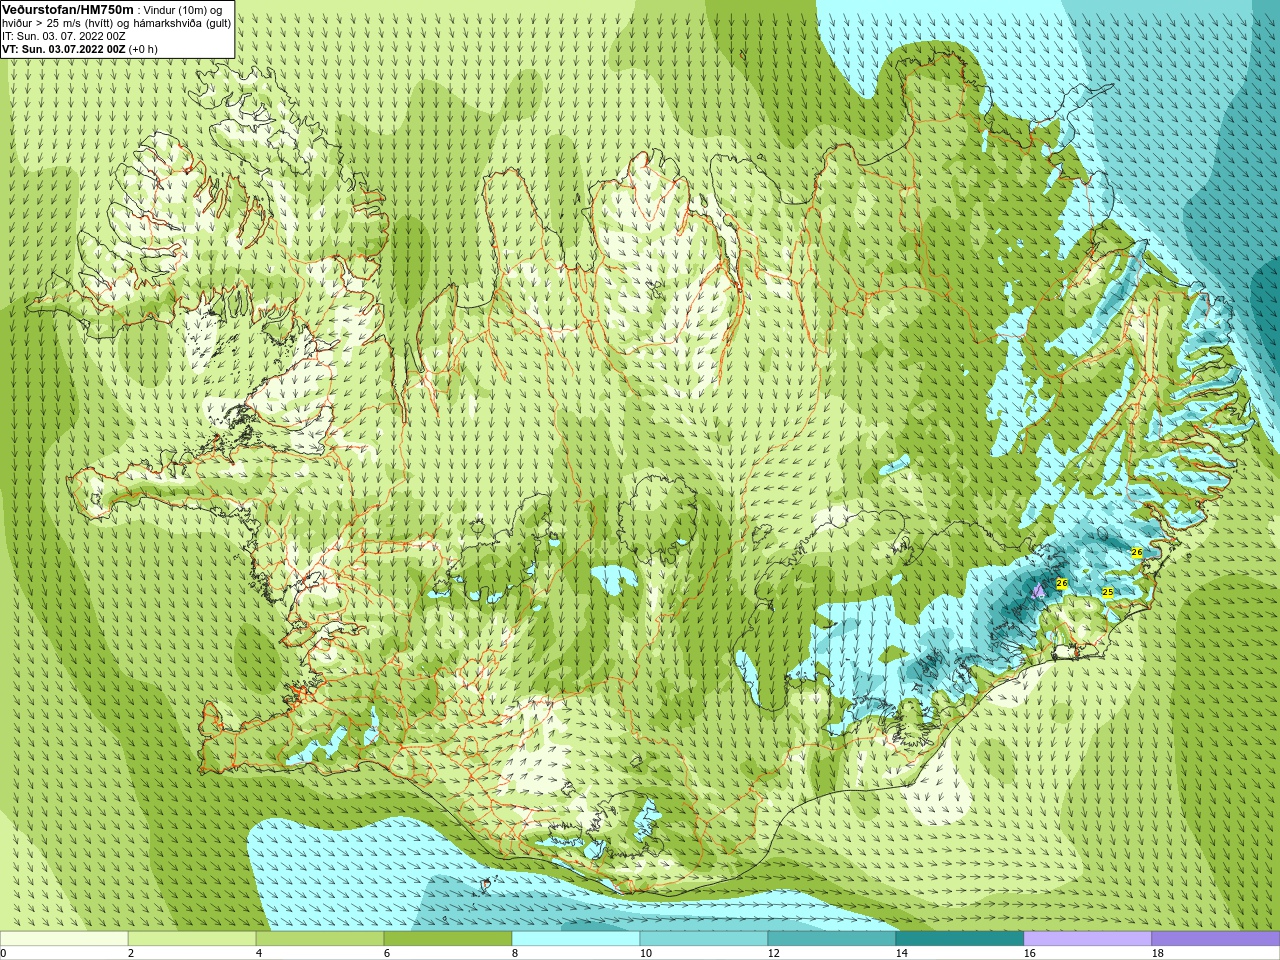The height and width of the screenshot is (960, 1280).
Task: Click the legend tick label 2
Action: (x=131, y=953)
